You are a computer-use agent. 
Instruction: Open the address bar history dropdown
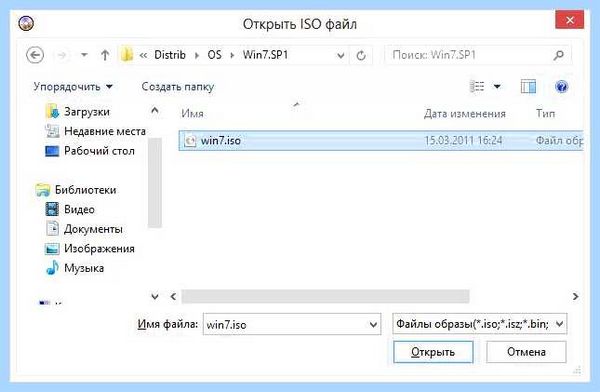click(341, 56)
